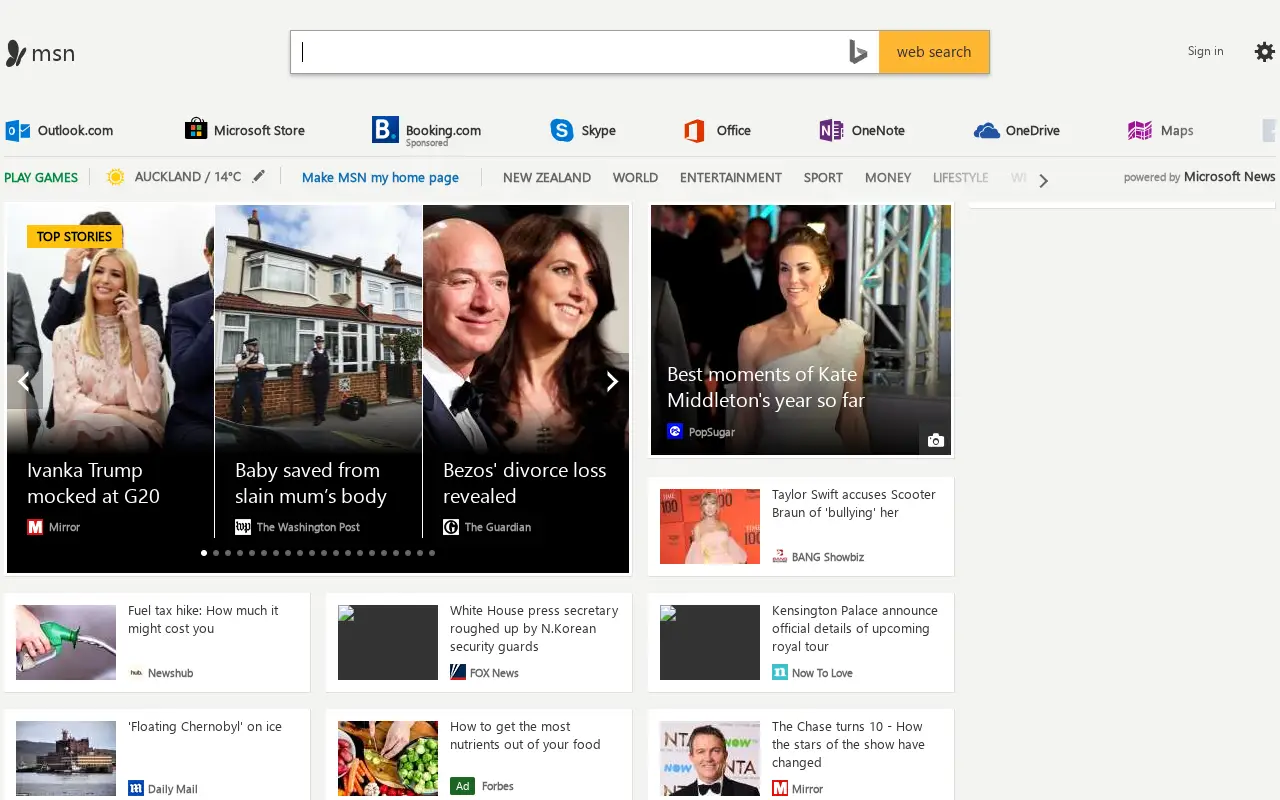Launch Skype shortcut icon
This screenshot has height=800, width=1280.
[562, 130]
